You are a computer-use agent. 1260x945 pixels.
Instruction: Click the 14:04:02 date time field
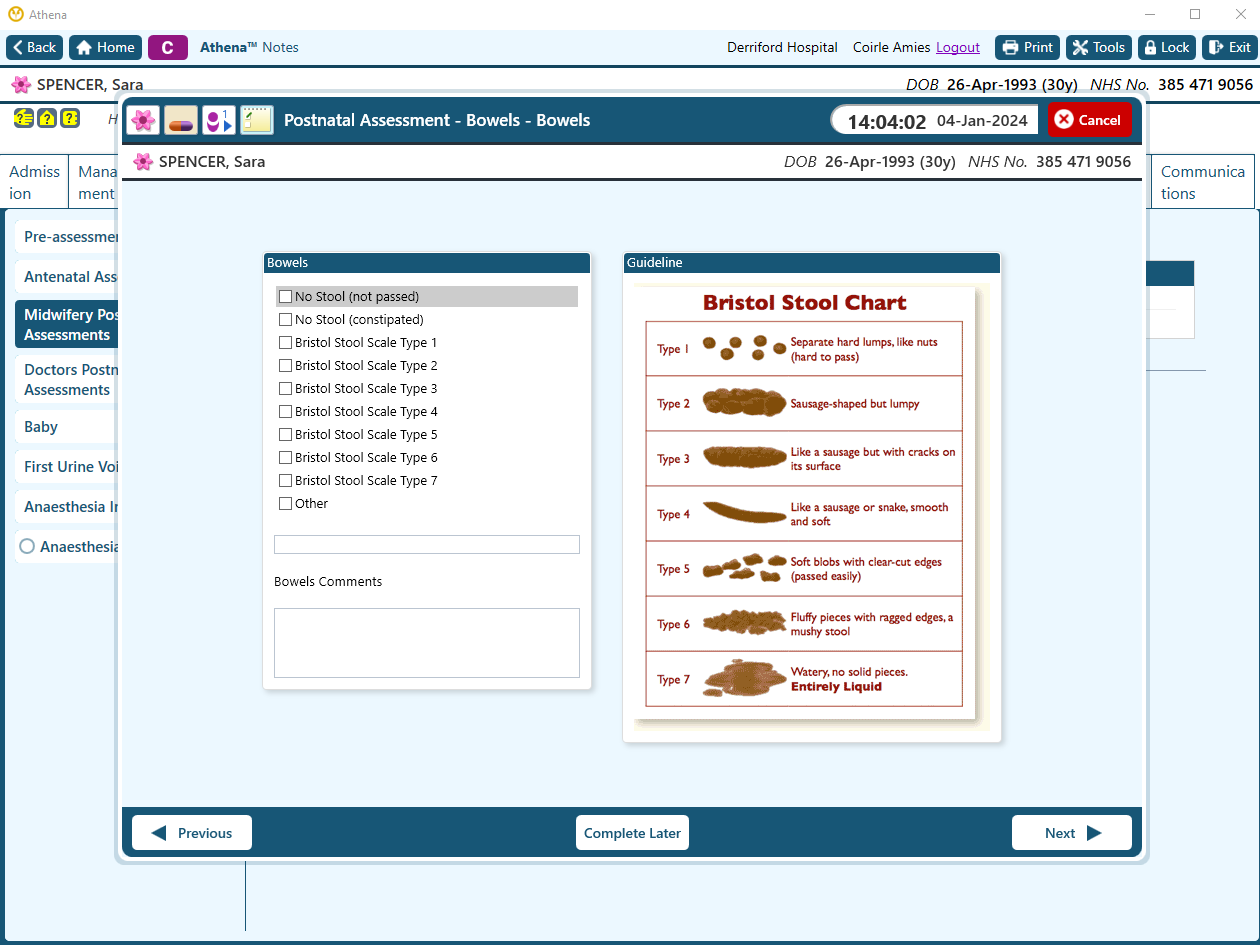click(934, 120)
